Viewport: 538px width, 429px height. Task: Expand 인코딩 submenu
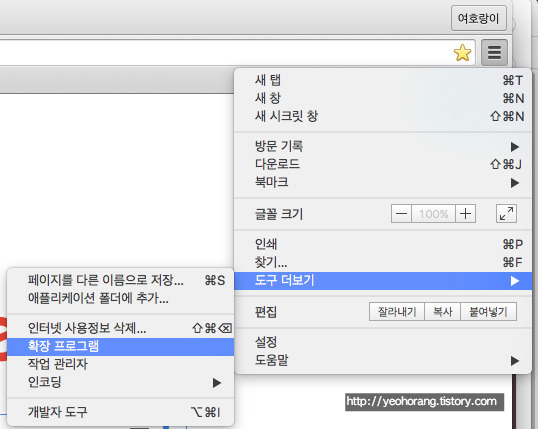120,382
